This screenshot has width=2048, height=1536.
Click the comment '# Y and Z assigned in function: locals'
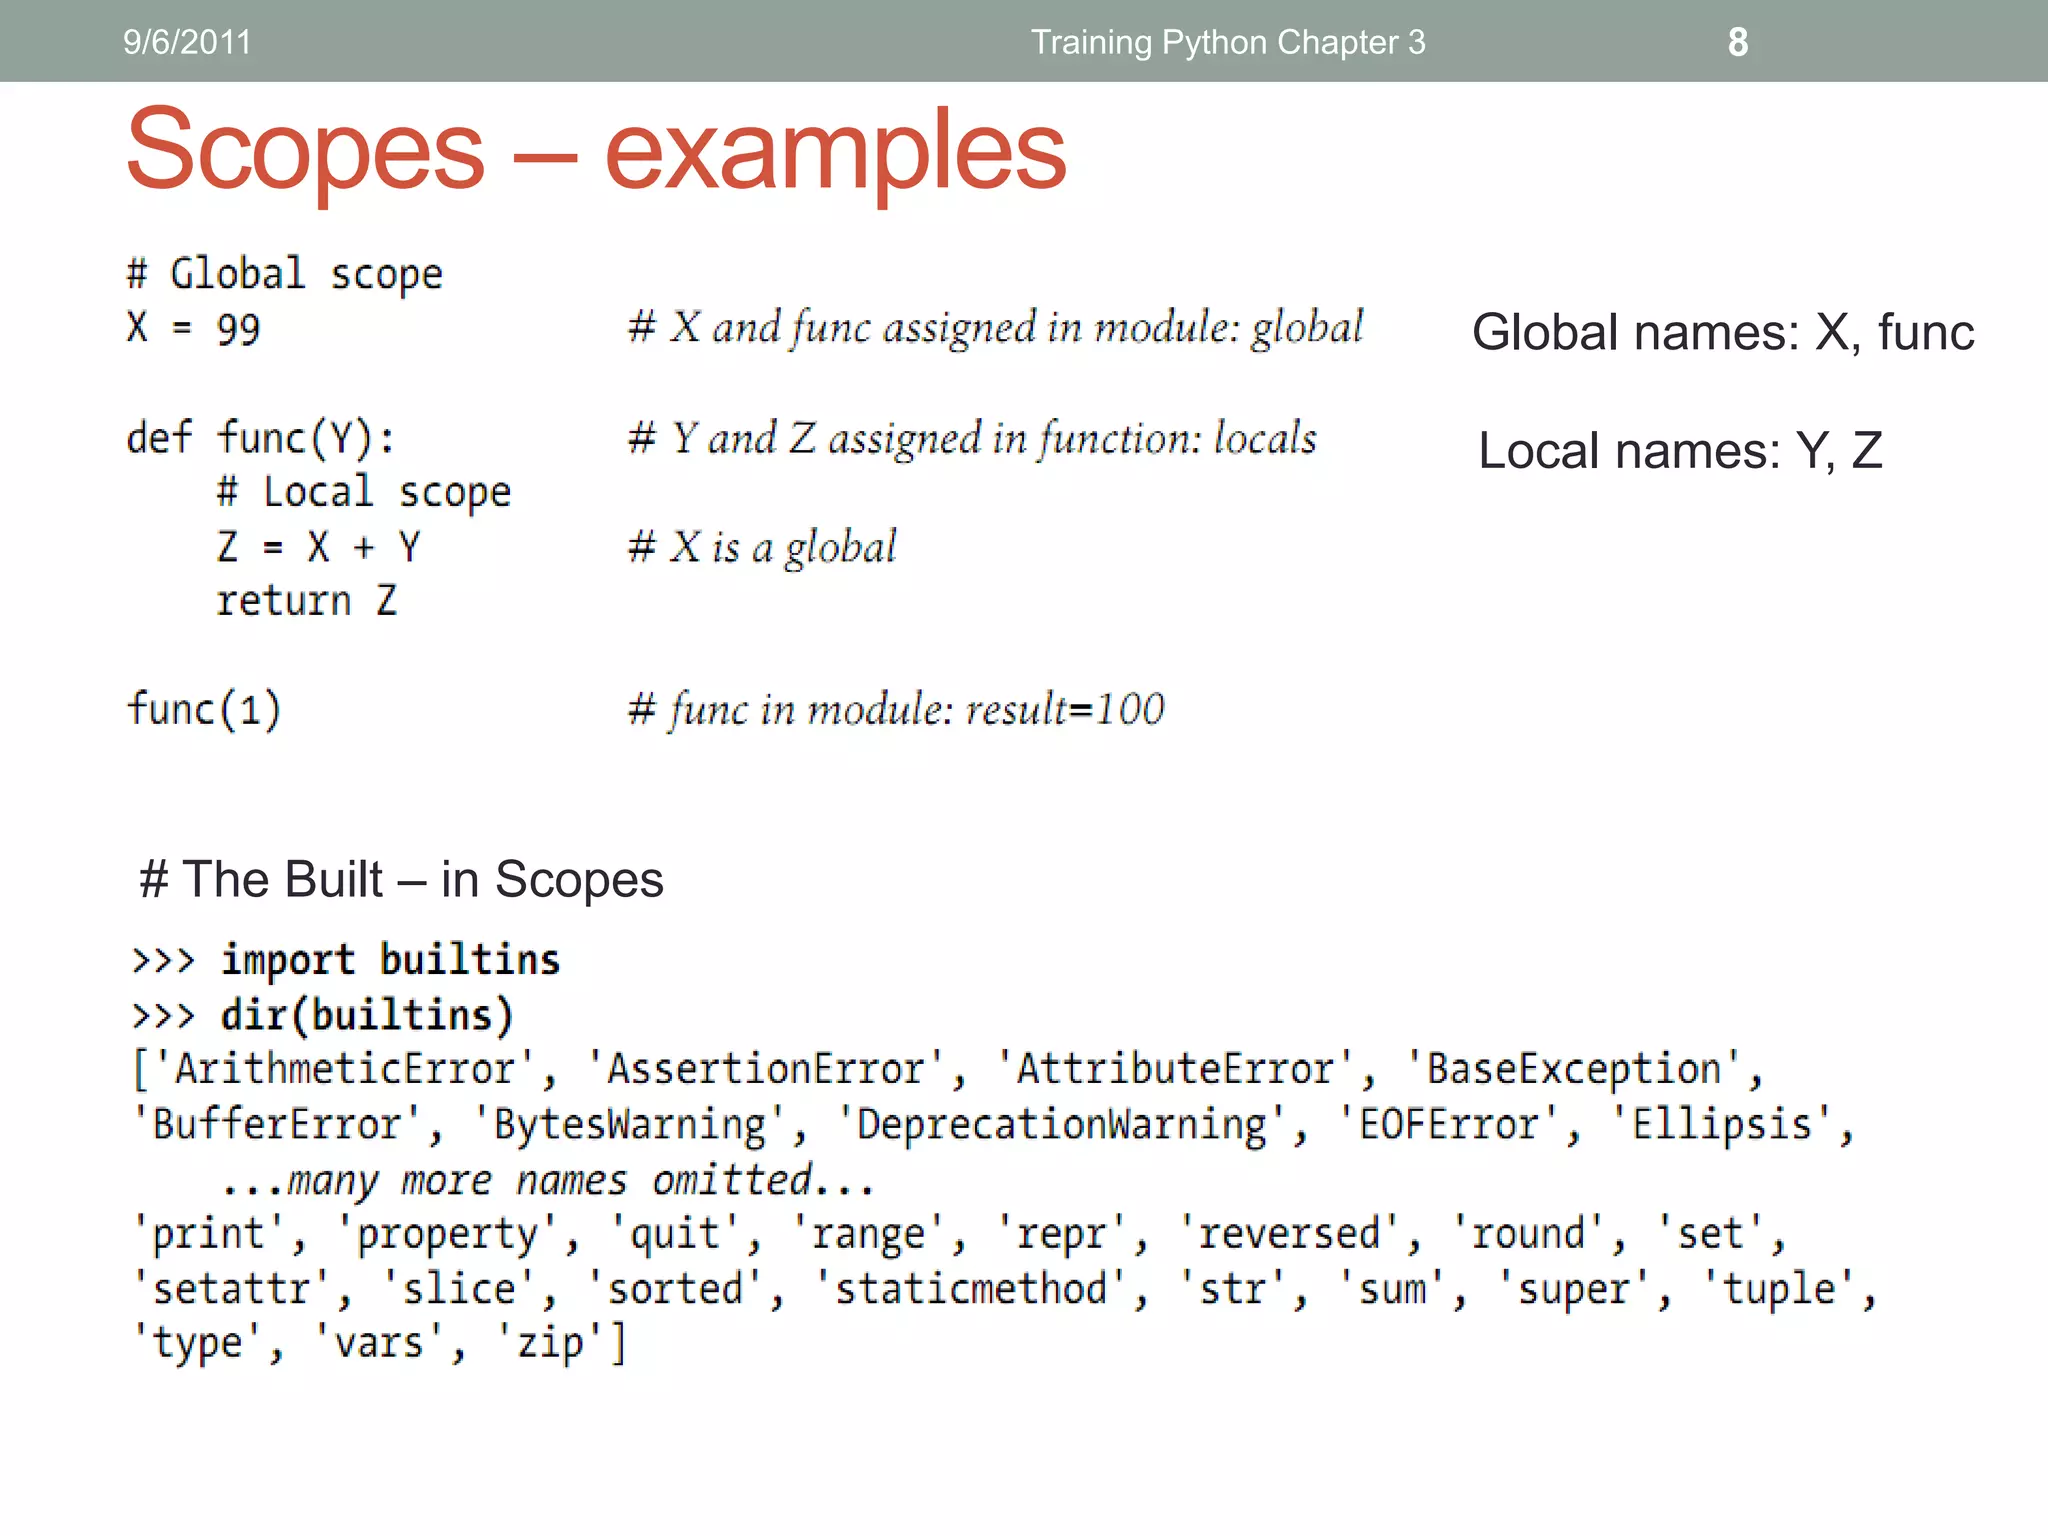972,438
